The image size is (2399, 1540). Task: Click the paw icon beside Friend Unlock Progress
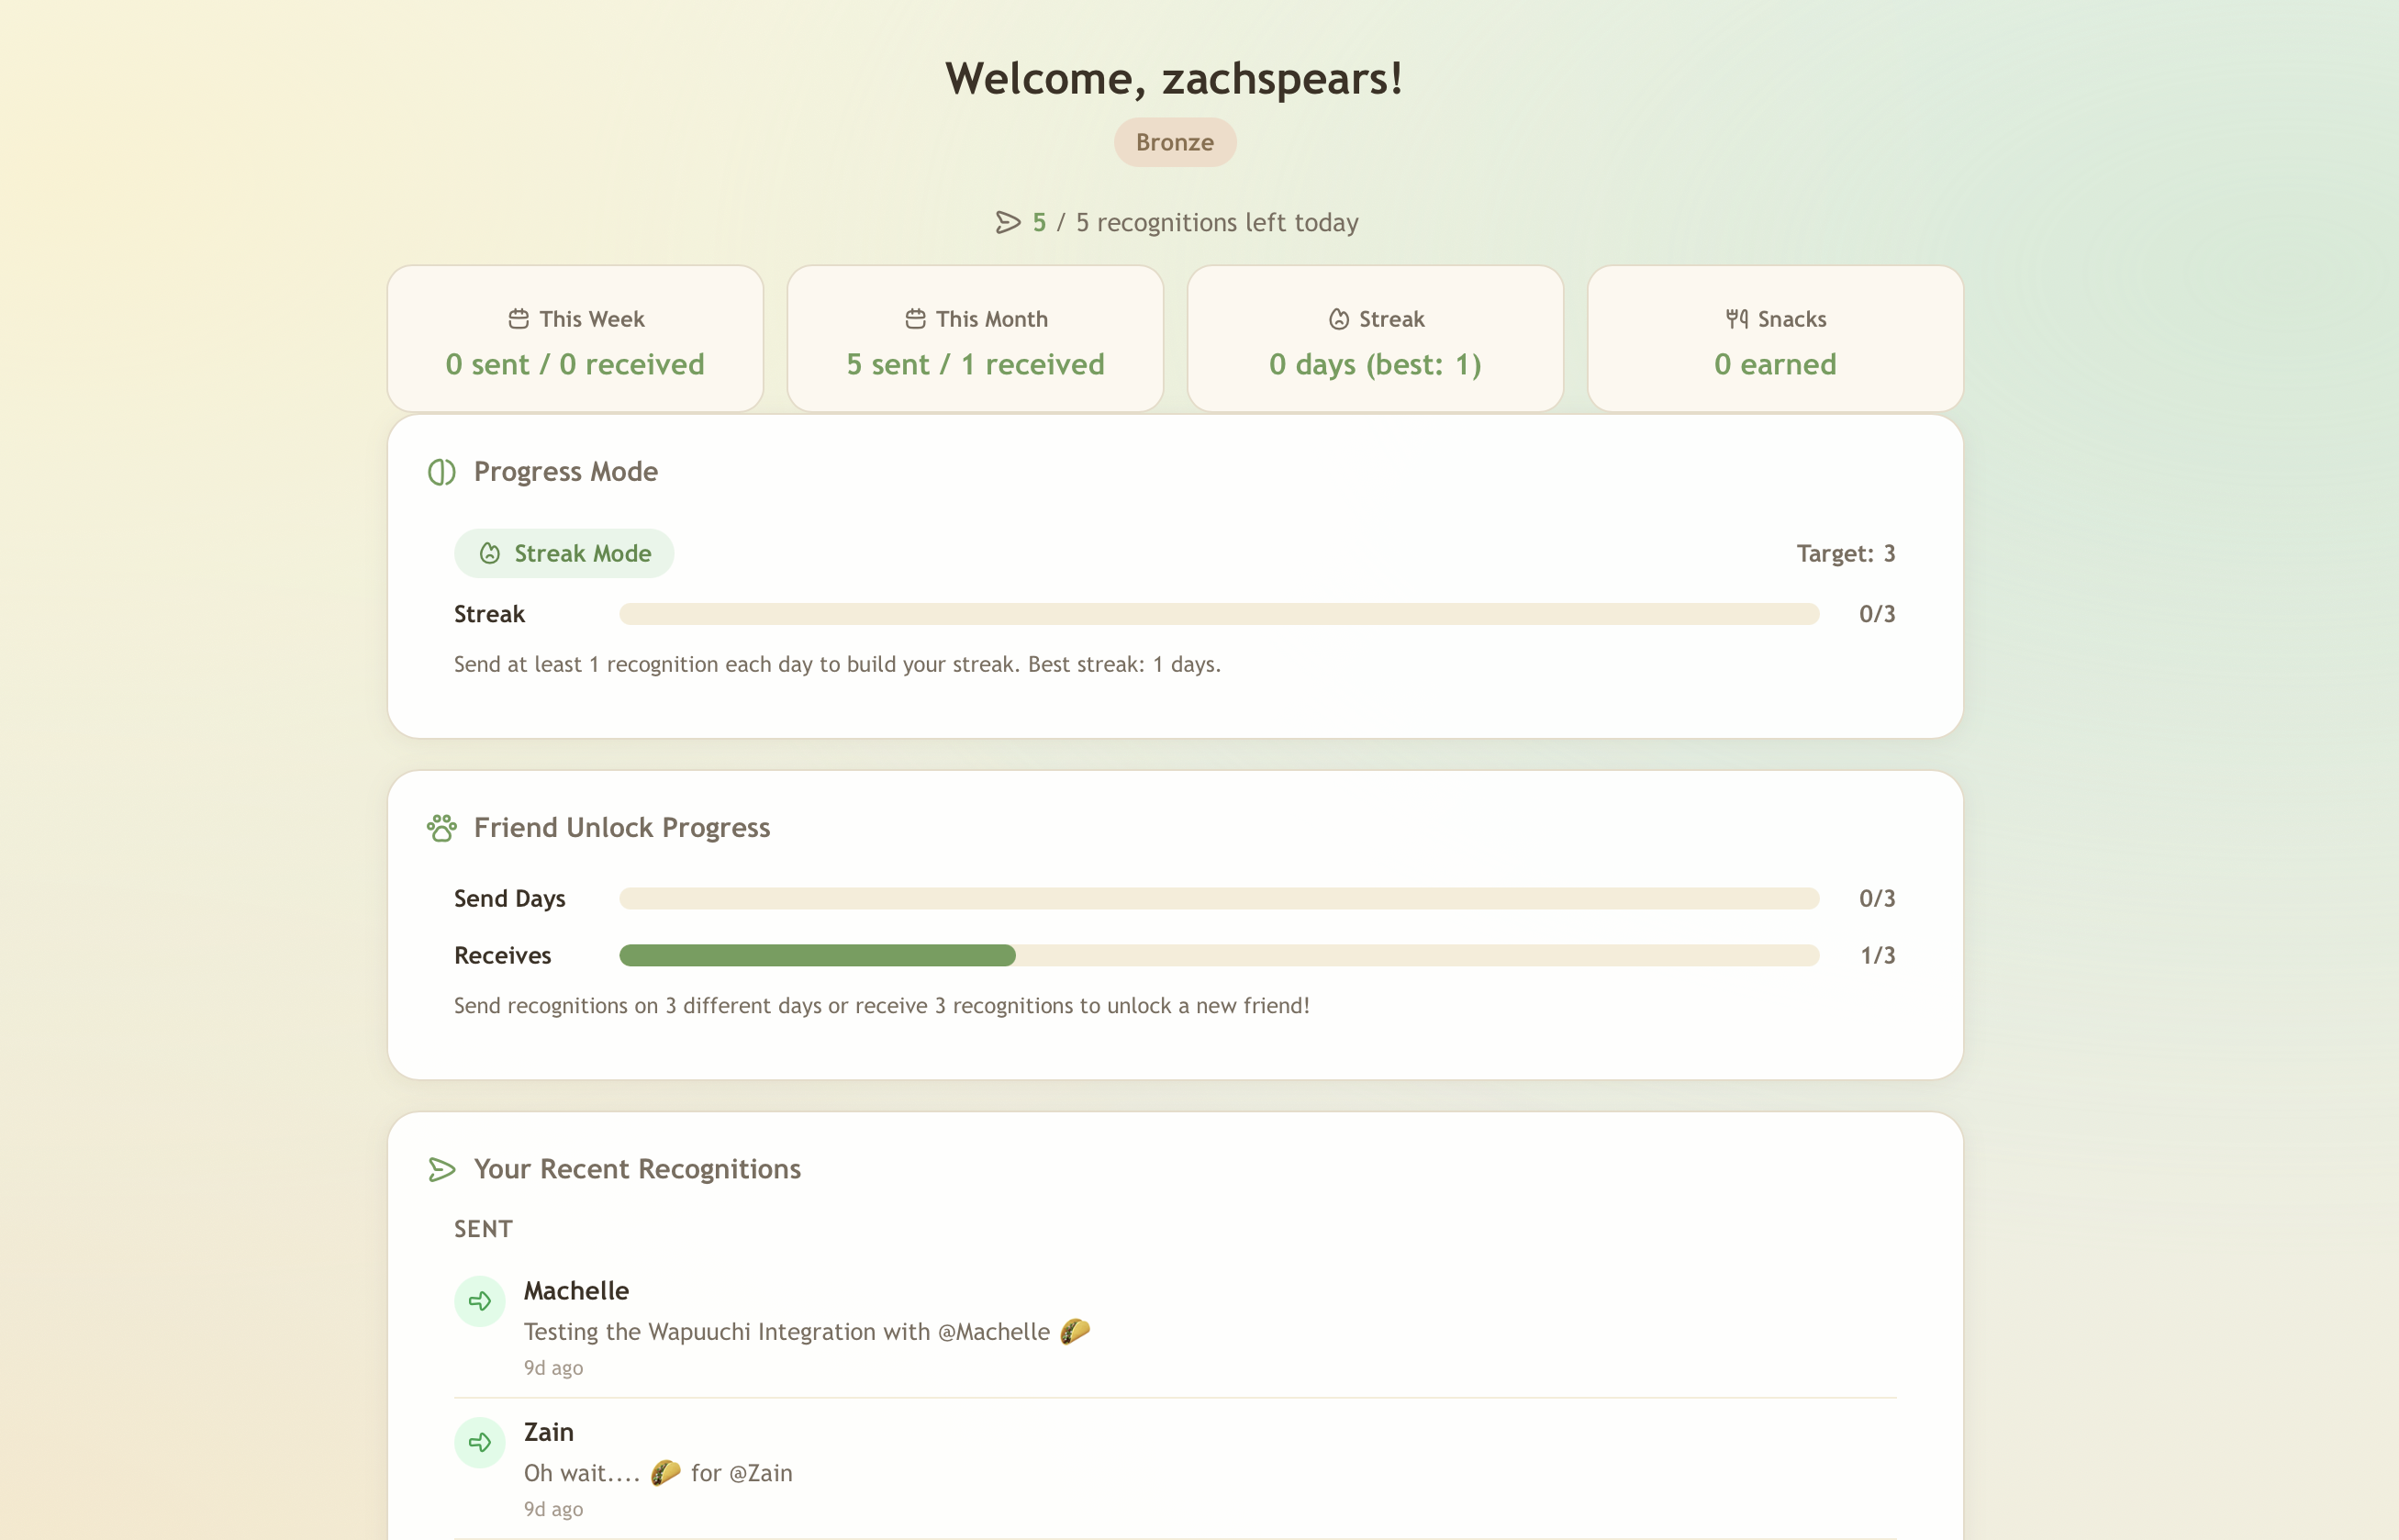tap(441, 828)
